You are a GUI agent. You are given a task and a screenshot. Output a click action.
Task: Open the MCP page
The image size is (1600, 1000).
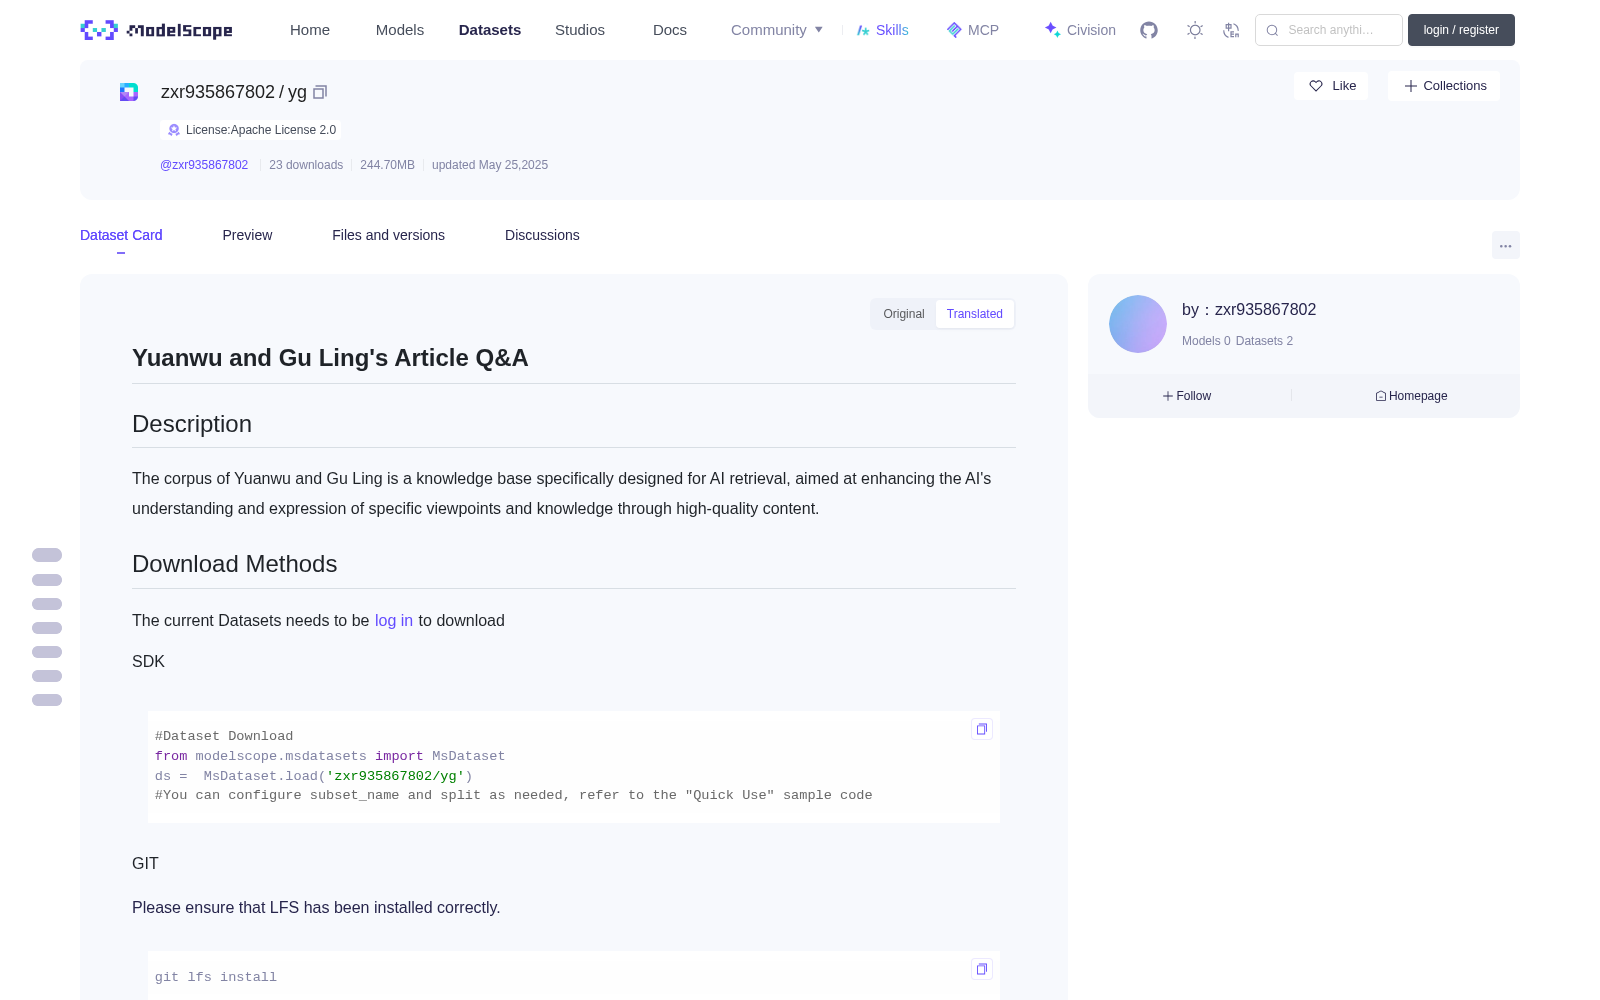coord(972,30)
